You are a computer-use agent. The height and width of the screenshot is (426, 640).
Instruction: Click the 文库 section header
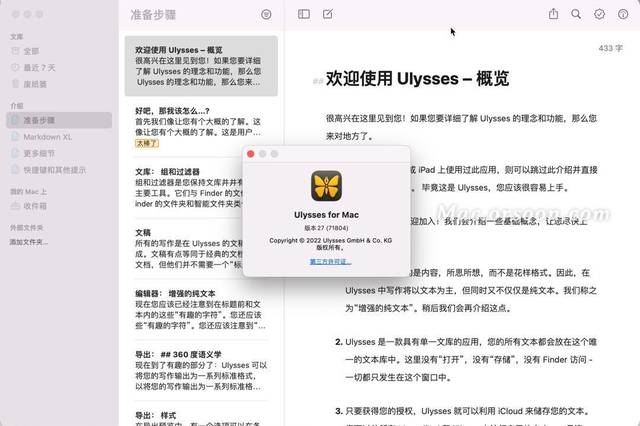click(x=17, y=37)
